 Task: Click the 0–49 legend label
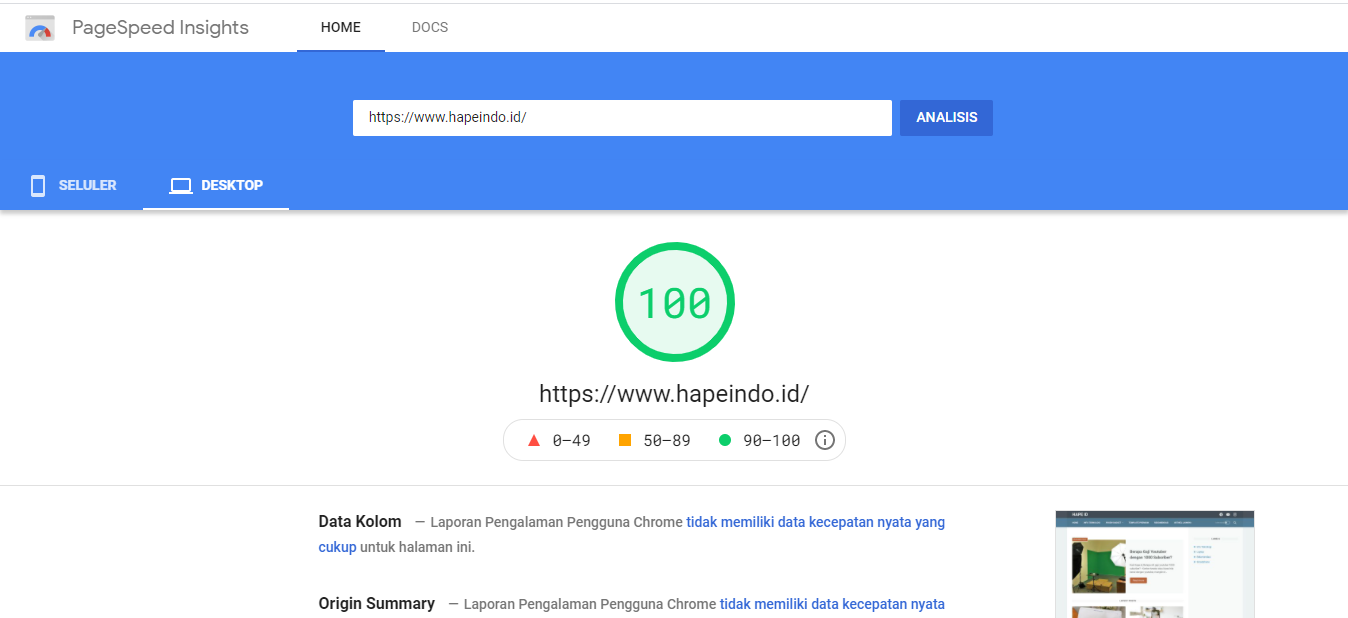pos(572,440)
